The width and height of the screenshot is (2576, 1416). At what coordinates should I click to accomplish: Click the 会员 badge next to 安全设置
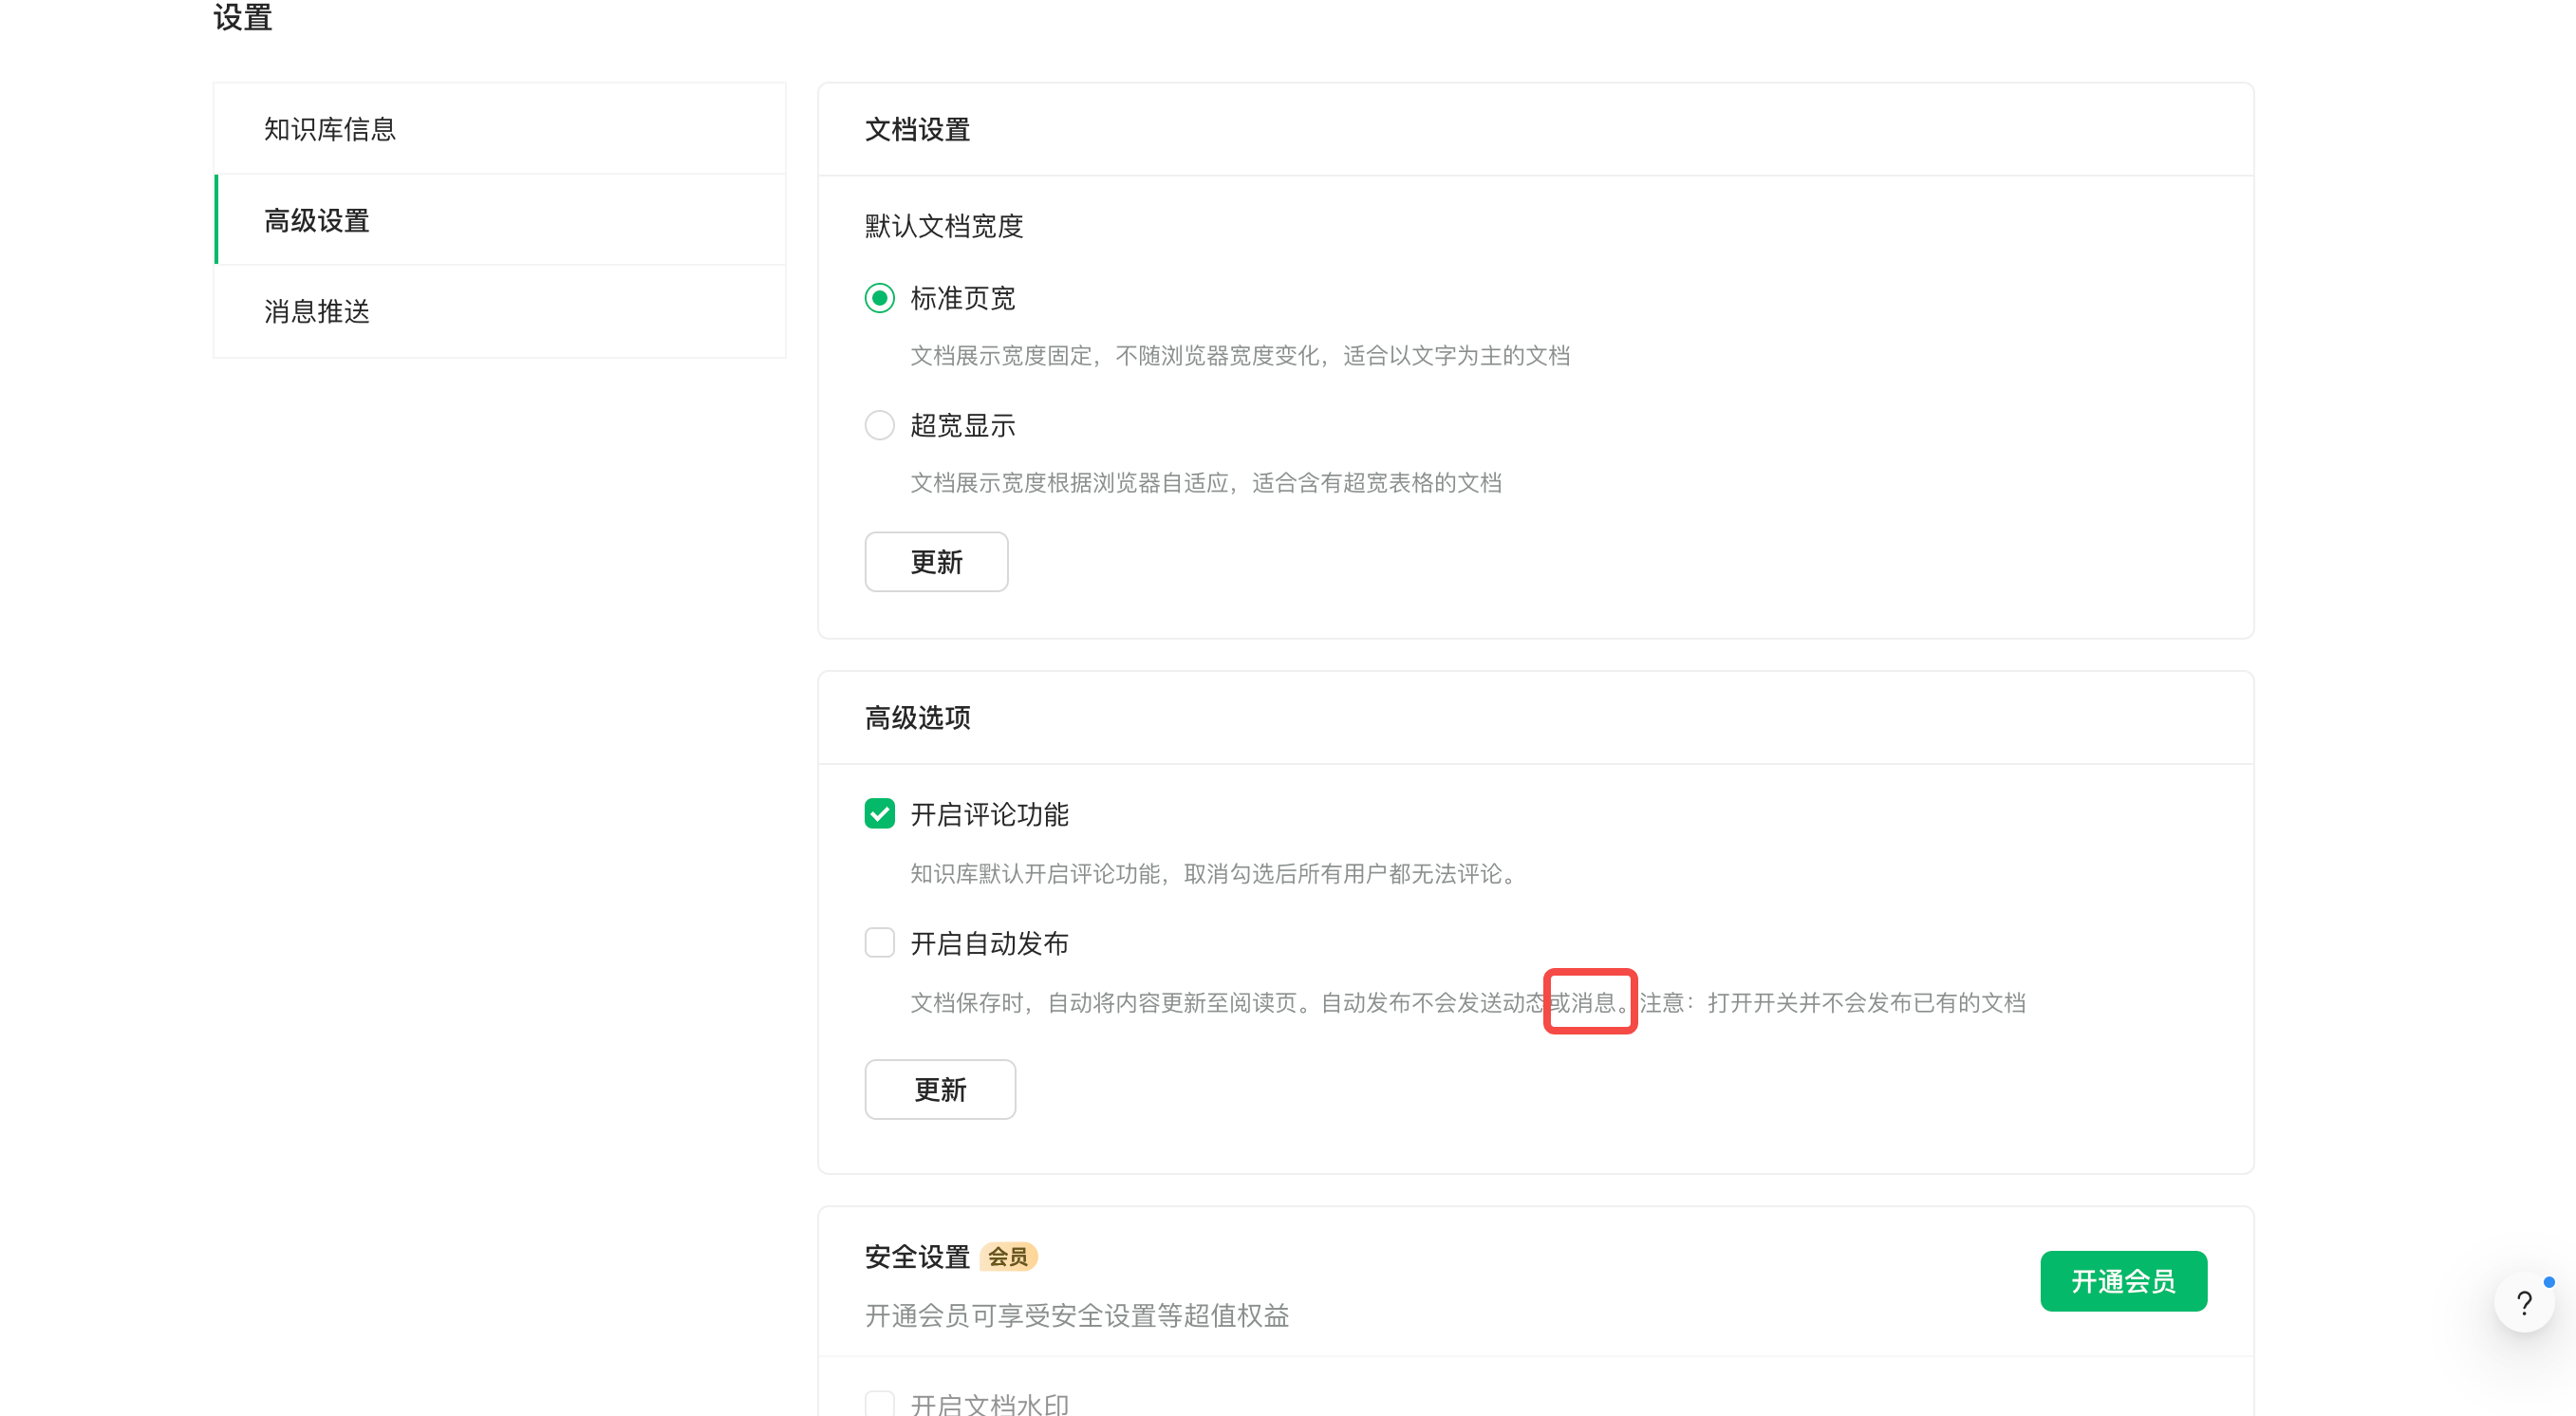coord(1007,1256)
